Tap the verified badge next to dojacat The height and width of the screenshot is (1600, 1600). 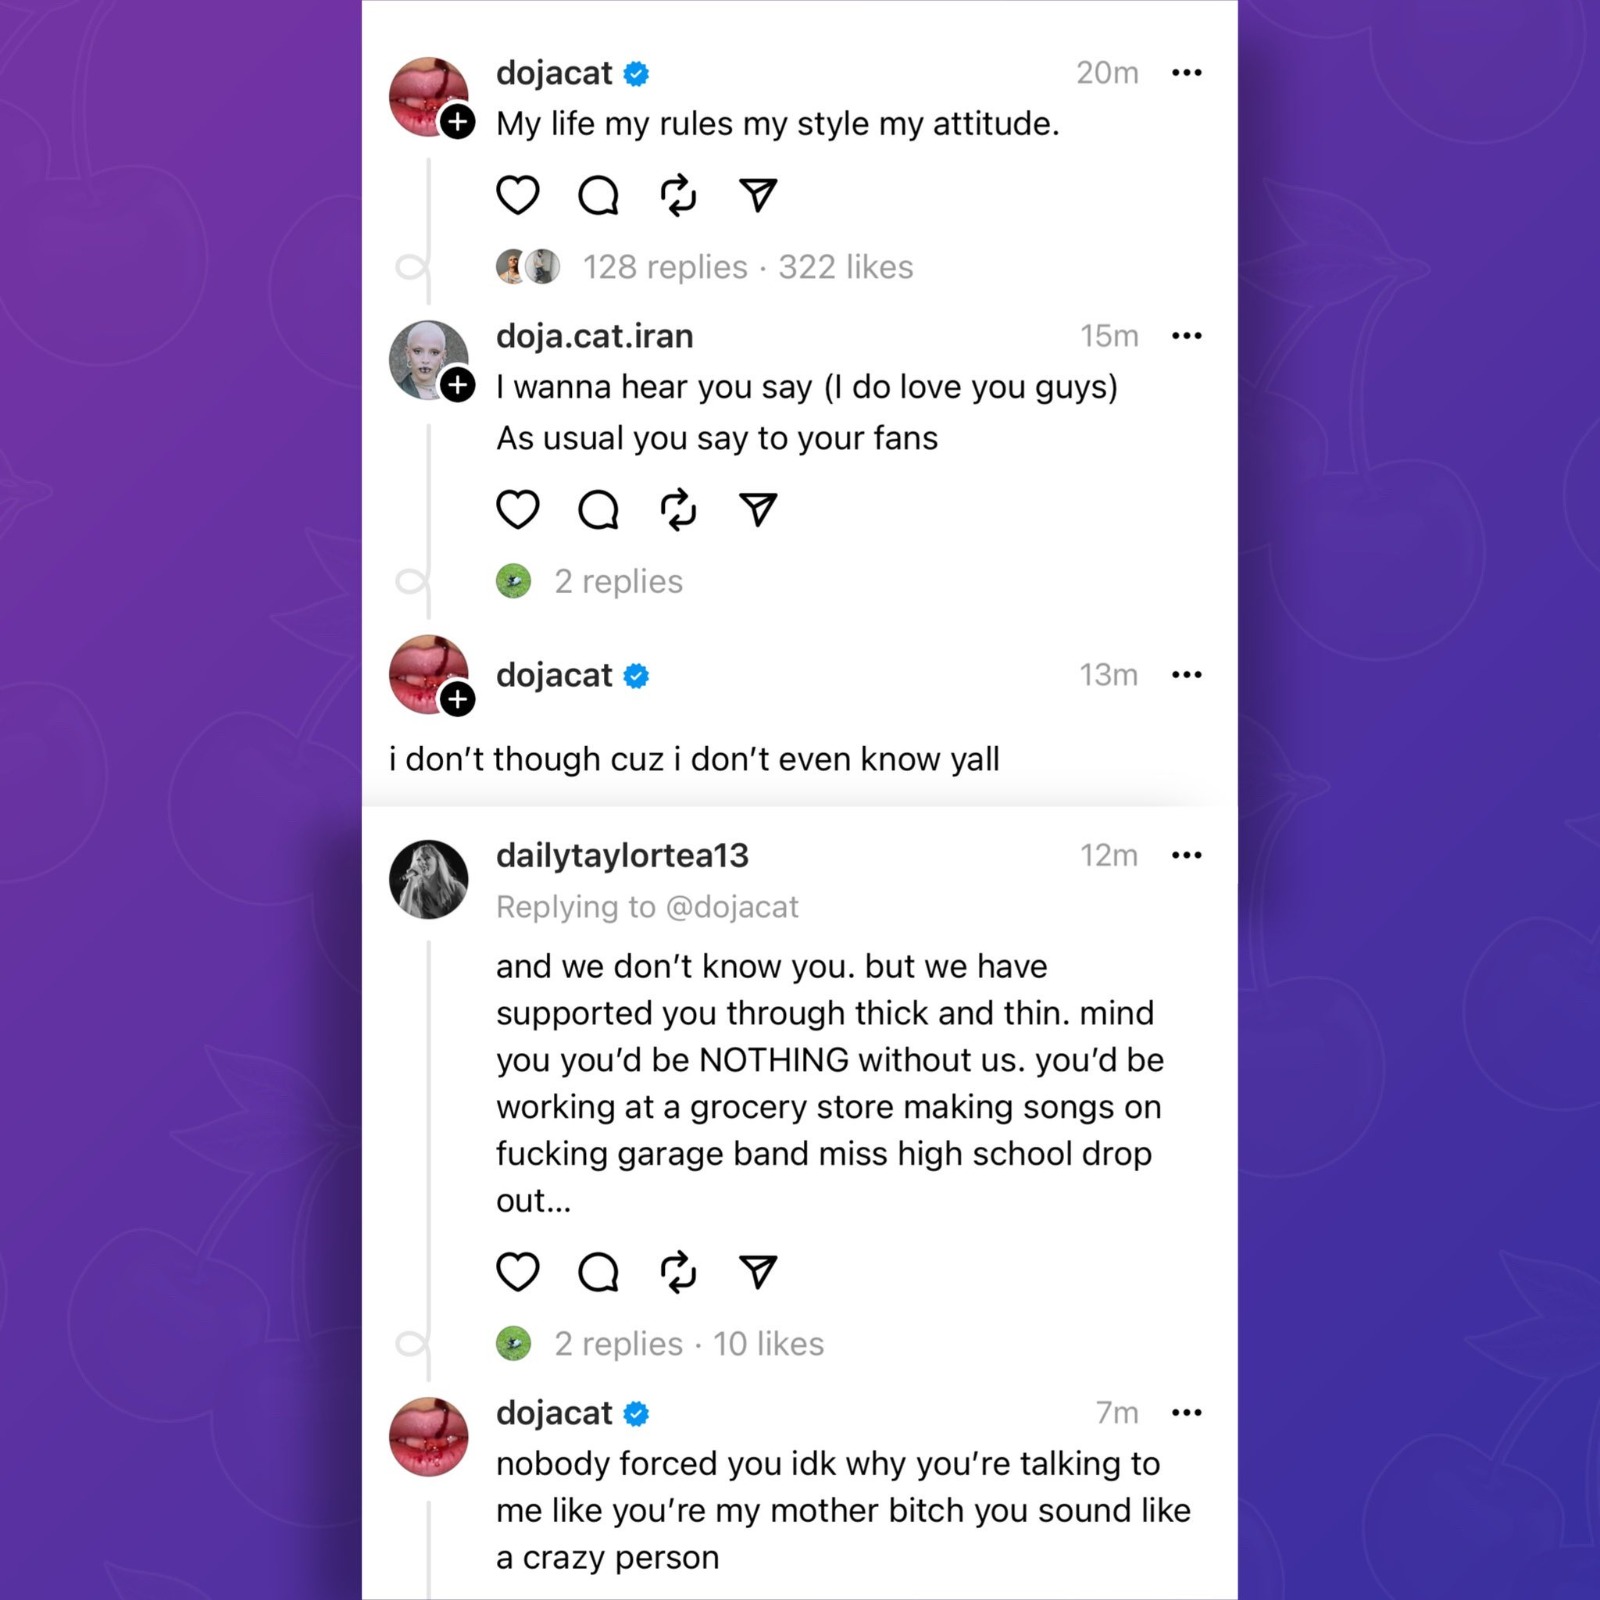point(637,72)
